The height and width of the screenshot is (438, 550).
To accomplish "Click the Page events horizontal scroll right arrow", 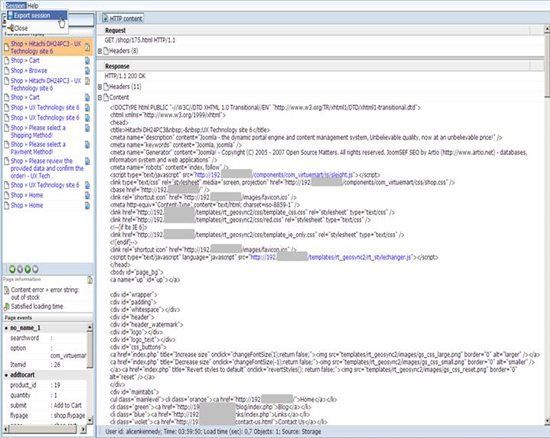I will 83,429.
